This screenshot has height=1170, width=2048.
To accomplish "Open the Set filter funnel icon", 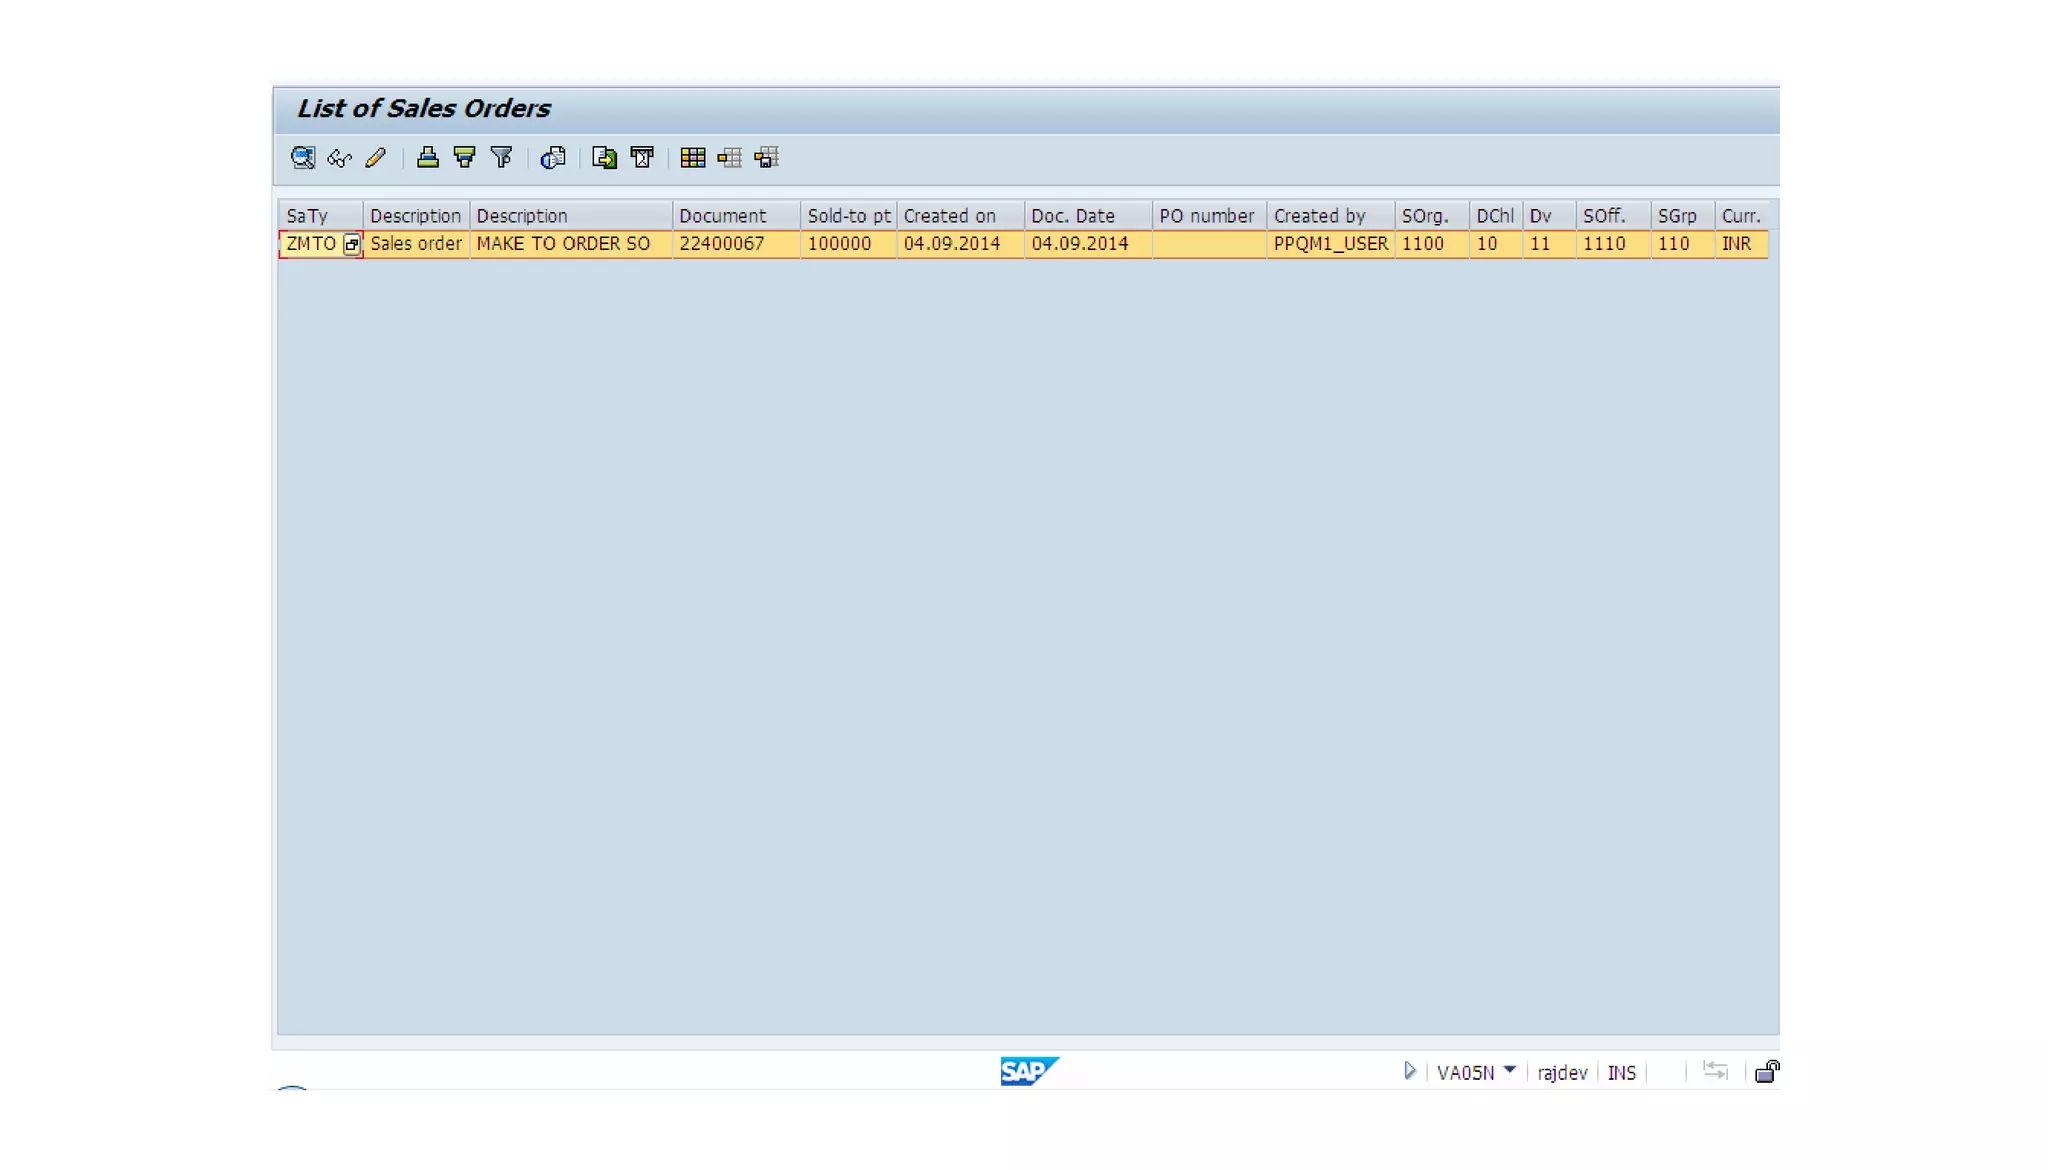I will pyautogui.click(x=502, y=158).
